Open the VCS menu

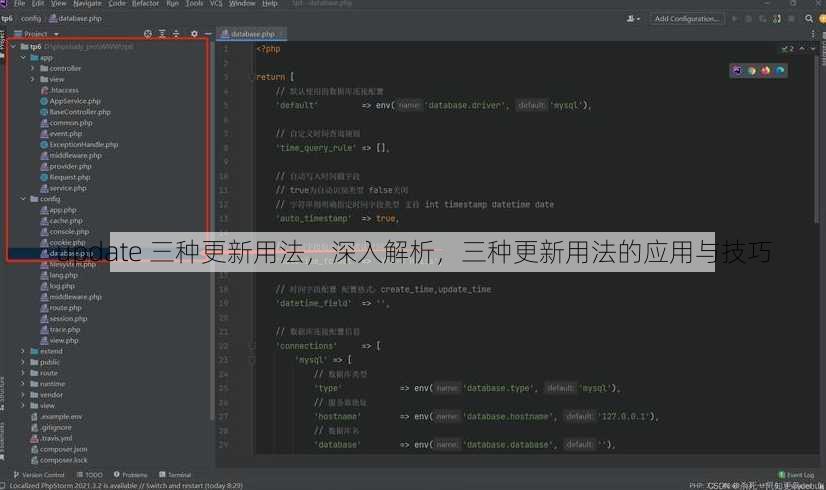[x=216, y=3]
